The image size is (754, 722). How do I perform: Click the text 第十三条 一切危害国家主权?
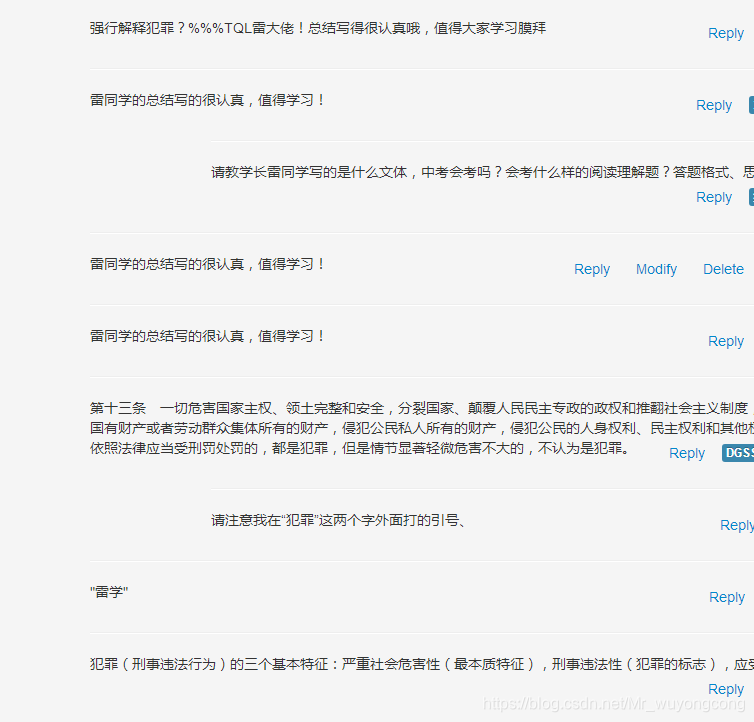coord(181,408)
